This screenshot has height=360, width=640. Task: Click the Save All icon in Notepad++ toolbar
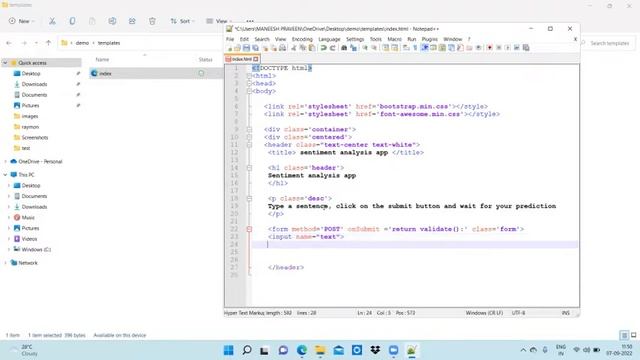point(255,48)
